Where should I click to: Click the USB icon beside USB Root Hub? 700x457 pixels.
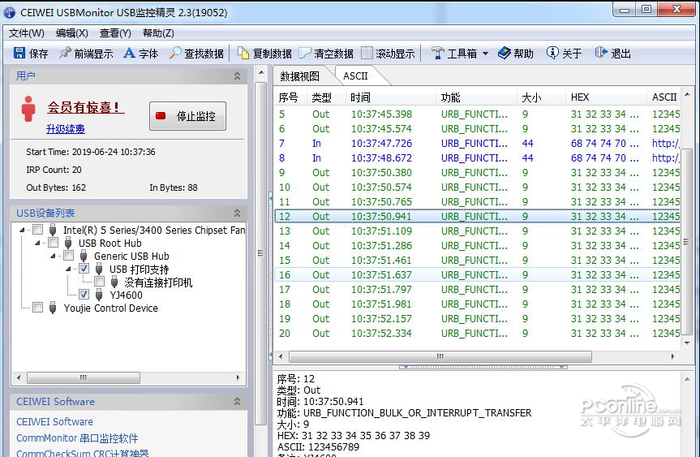68,243
